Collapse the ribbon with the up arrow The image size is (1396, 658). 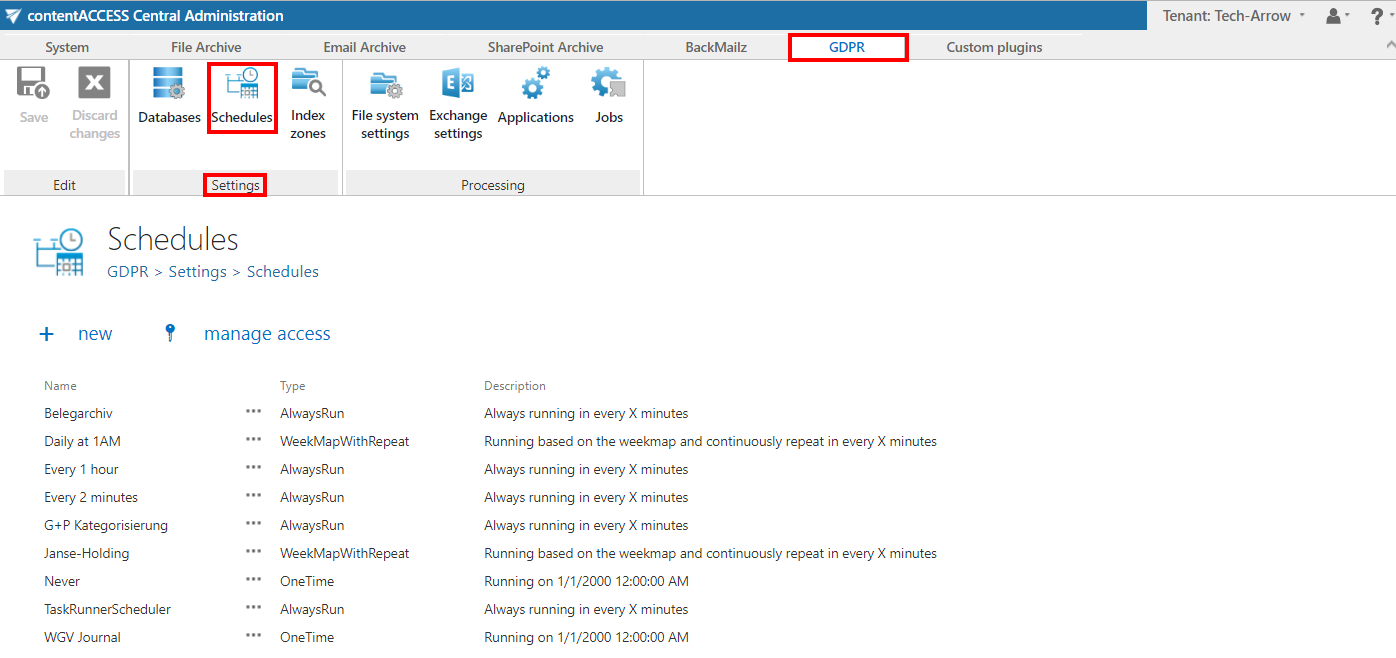pos(1389,46)
